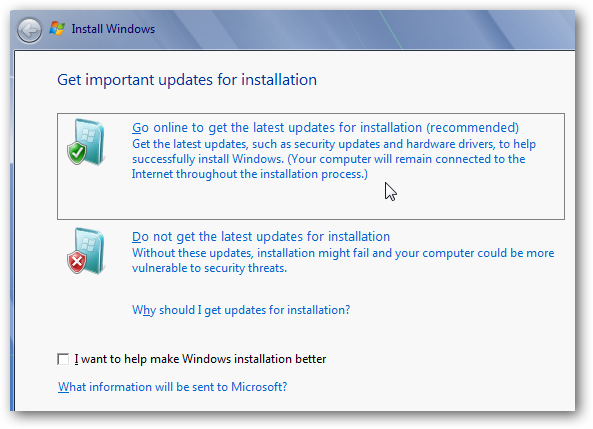This screenshot has width=593, height=429.
Task: Click the 'I want to help make Windows installation better' label
Action: click(x=200, y=359)
